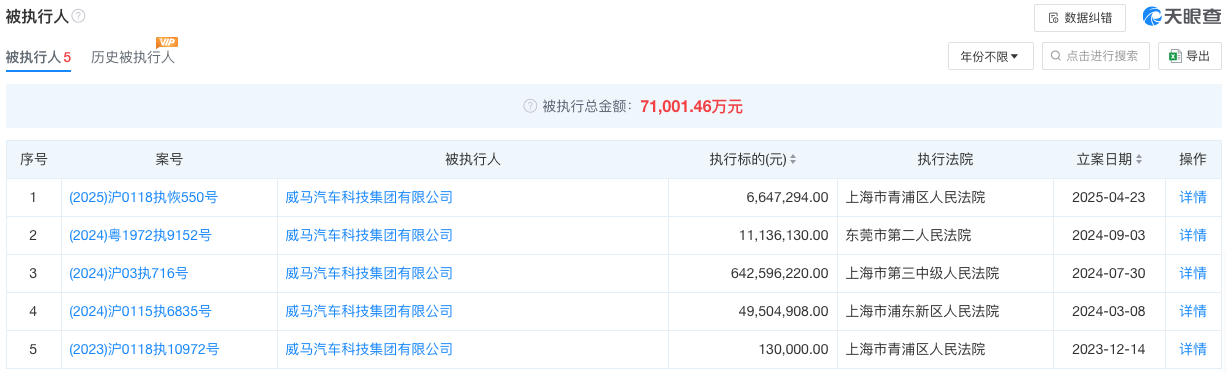Viewport: 1226px width, 374px height.
Task: Open 详情 for the 2024-07-30 case
Action: (x=1193, y=273)
